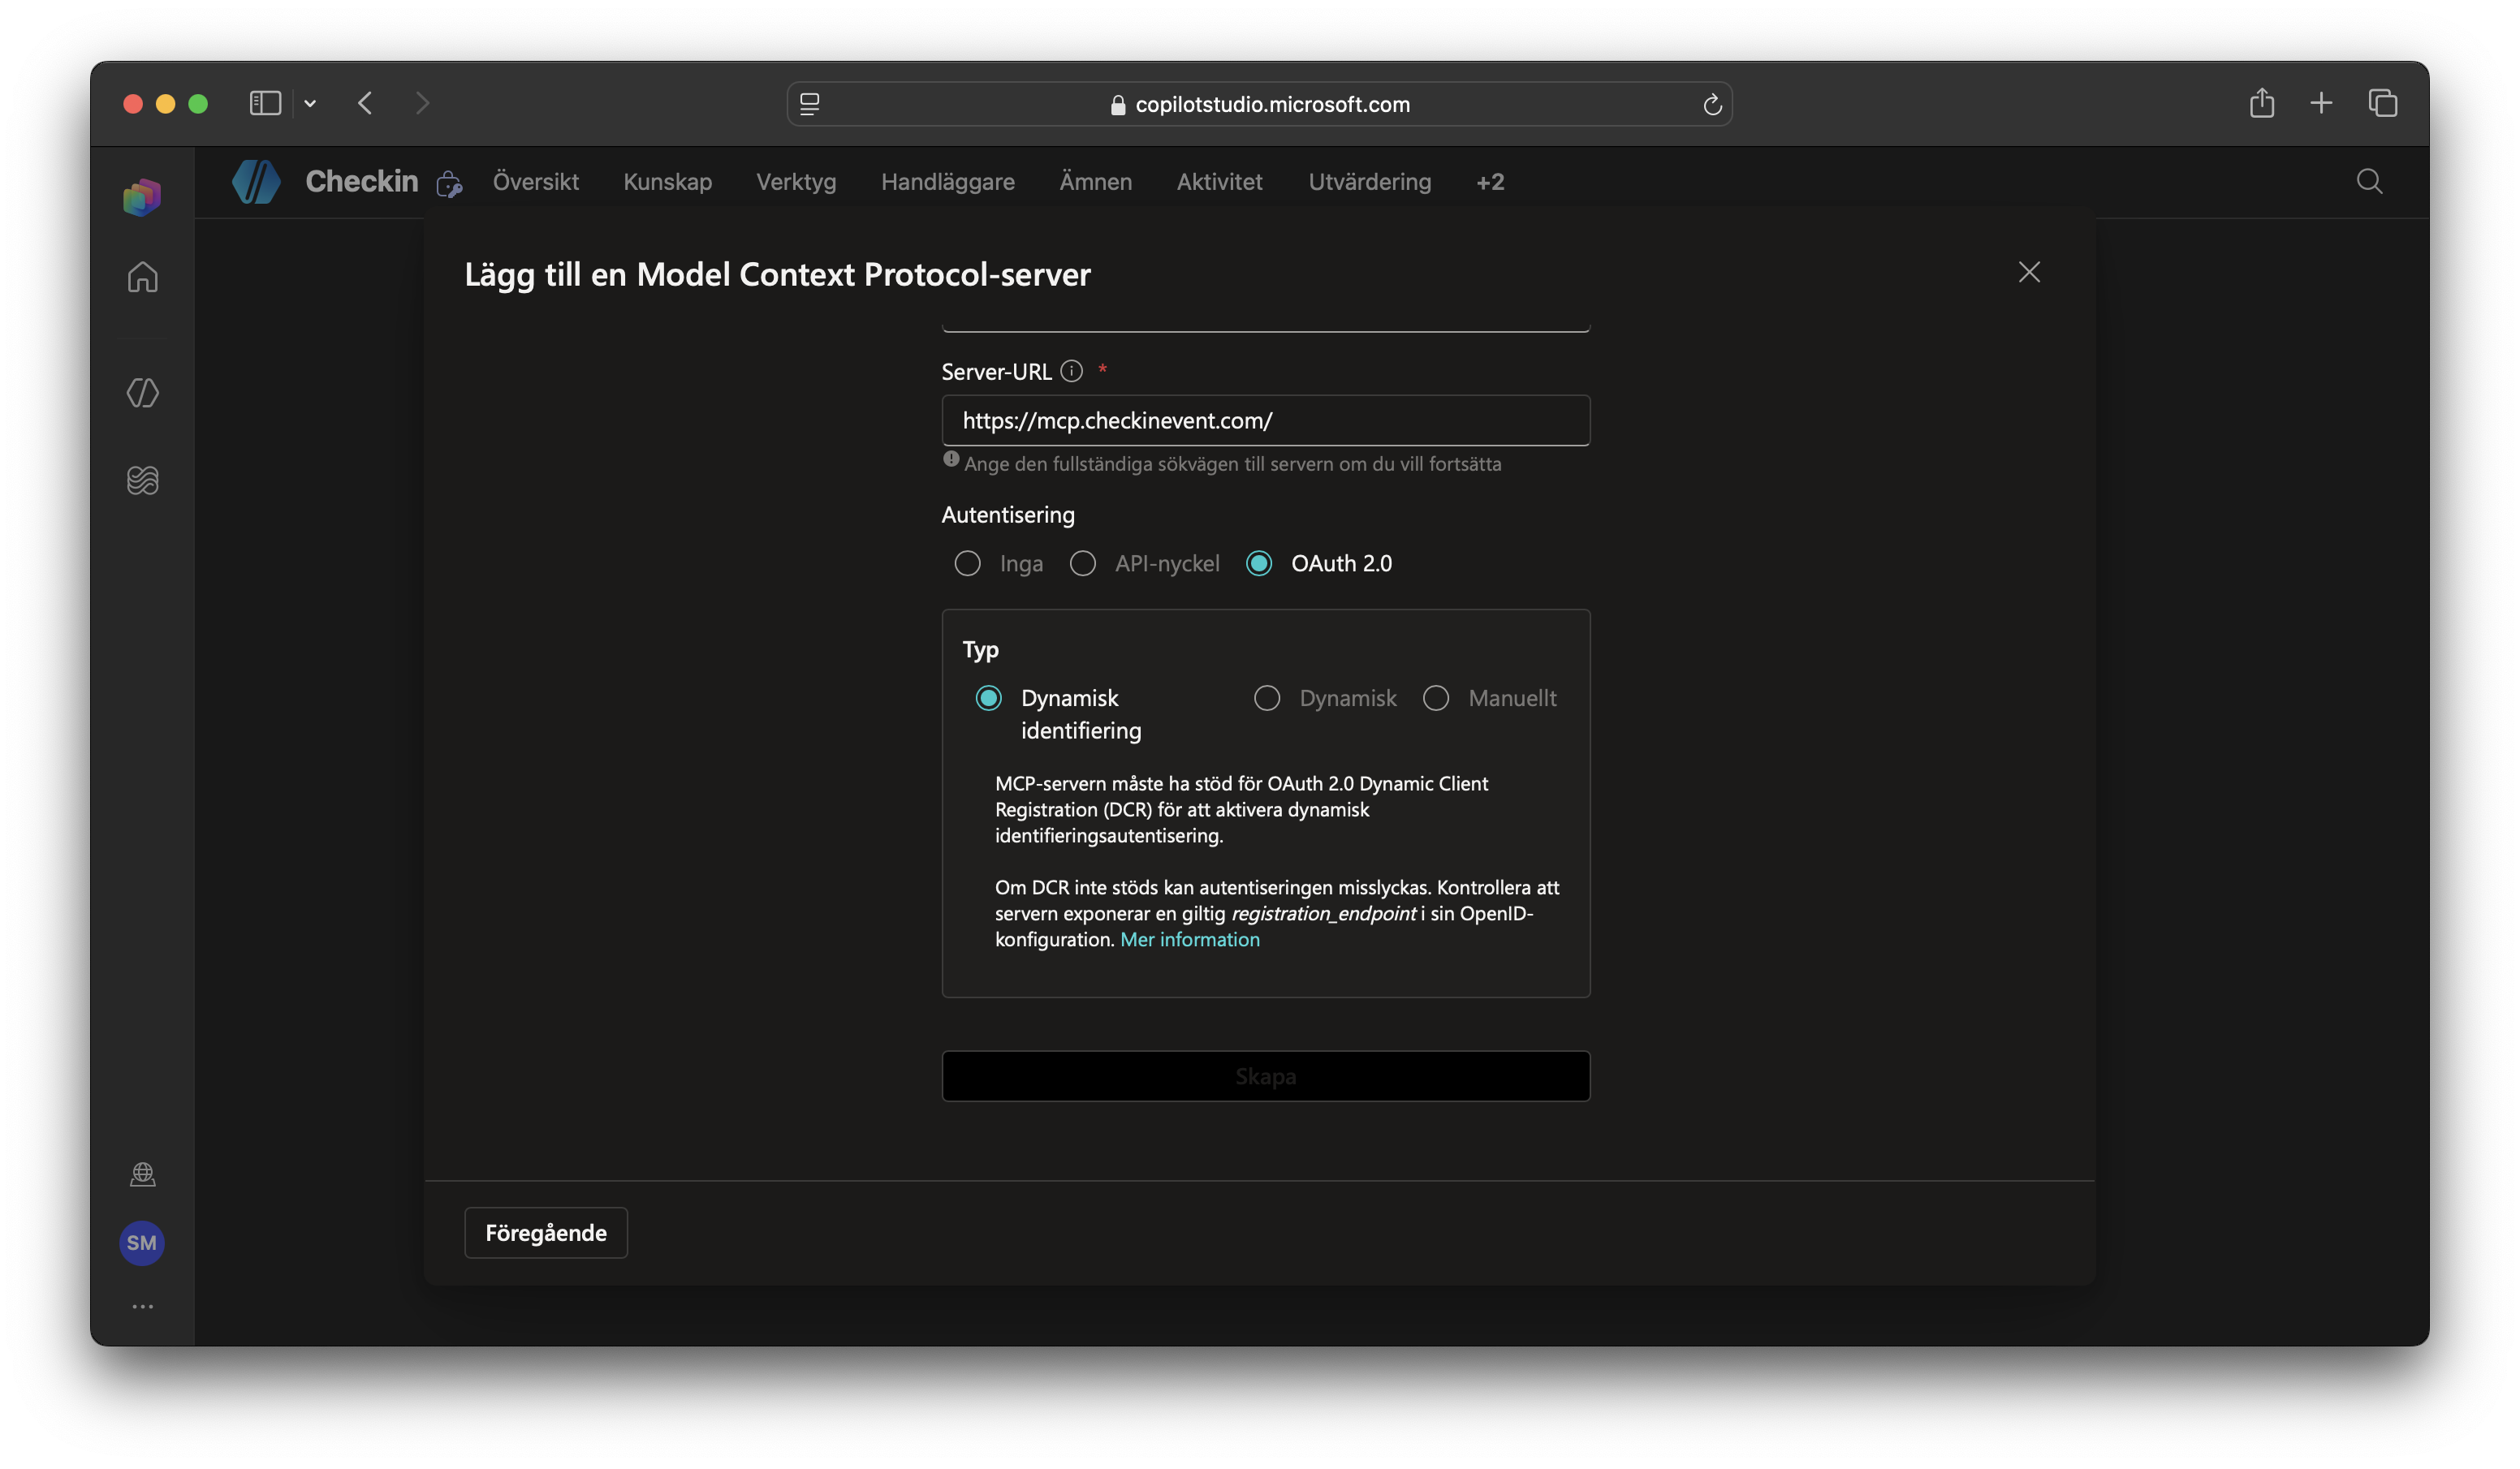Expand the Safari sidebar dropdown chevron

[x=310, y=103]
